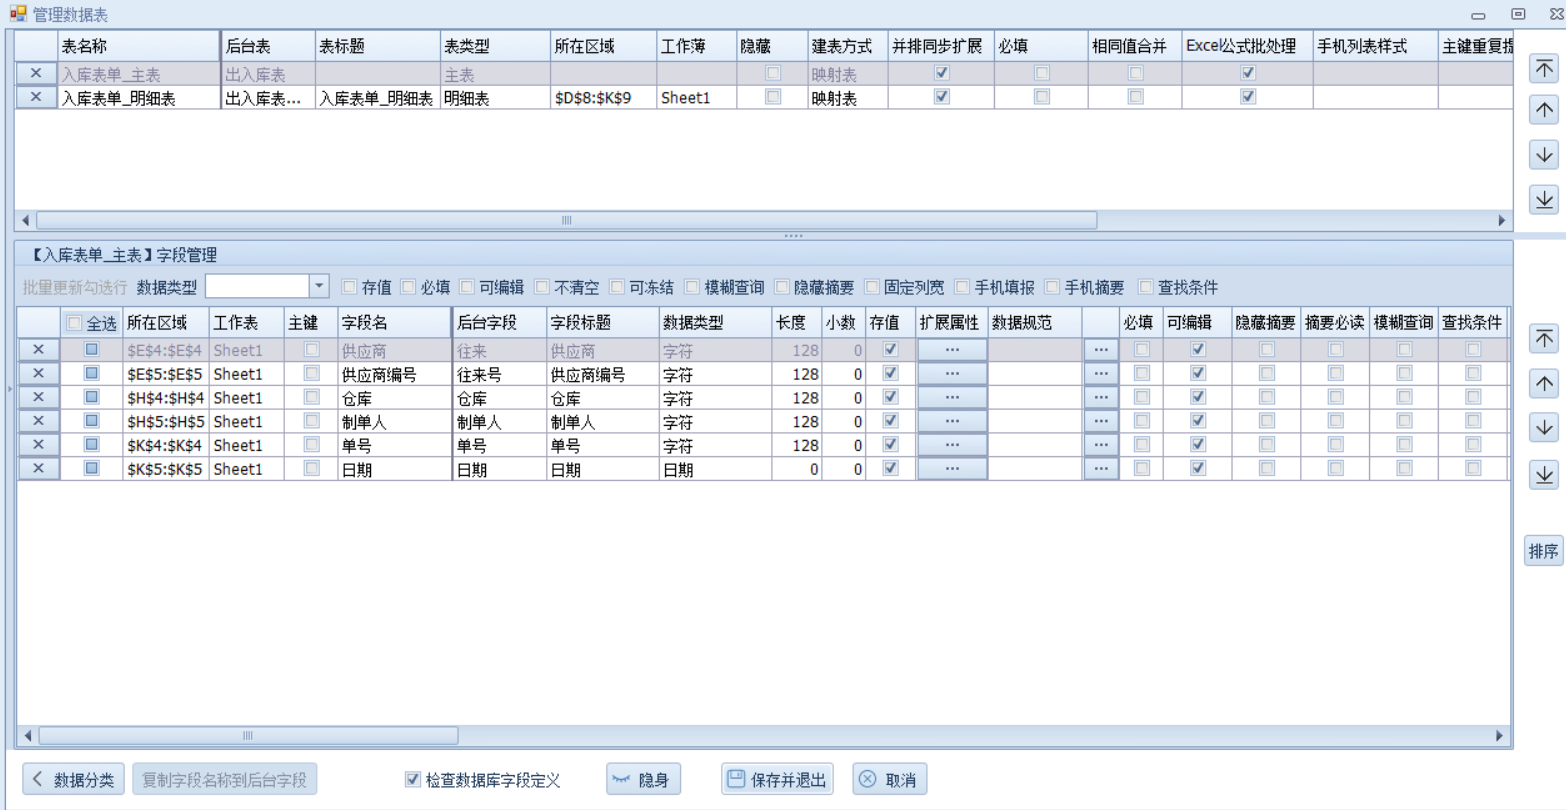The width and height of the screenshot is (1566, 810).
Task: Click the field table horizontal scrollbar thumb
Action: coord(247,736)
